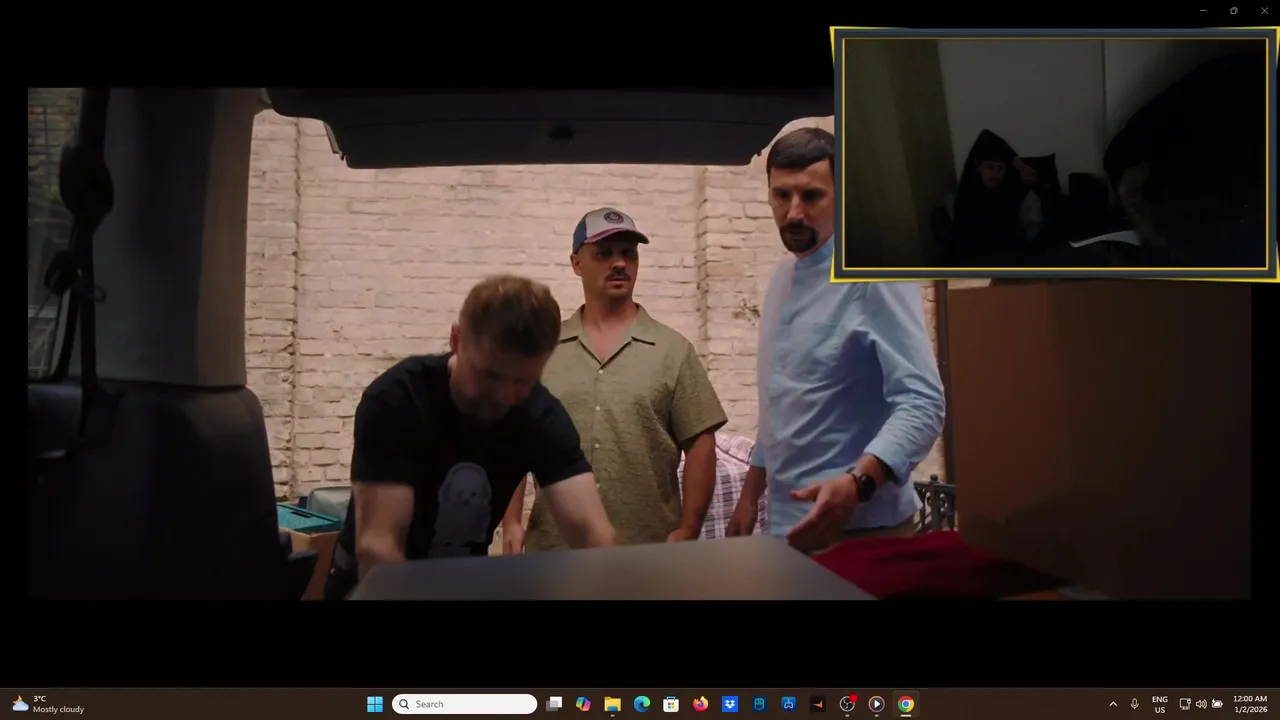This screenshot has height=720, width=1280.
Task: Minimize the video player window
Action: click(1203, 11)
